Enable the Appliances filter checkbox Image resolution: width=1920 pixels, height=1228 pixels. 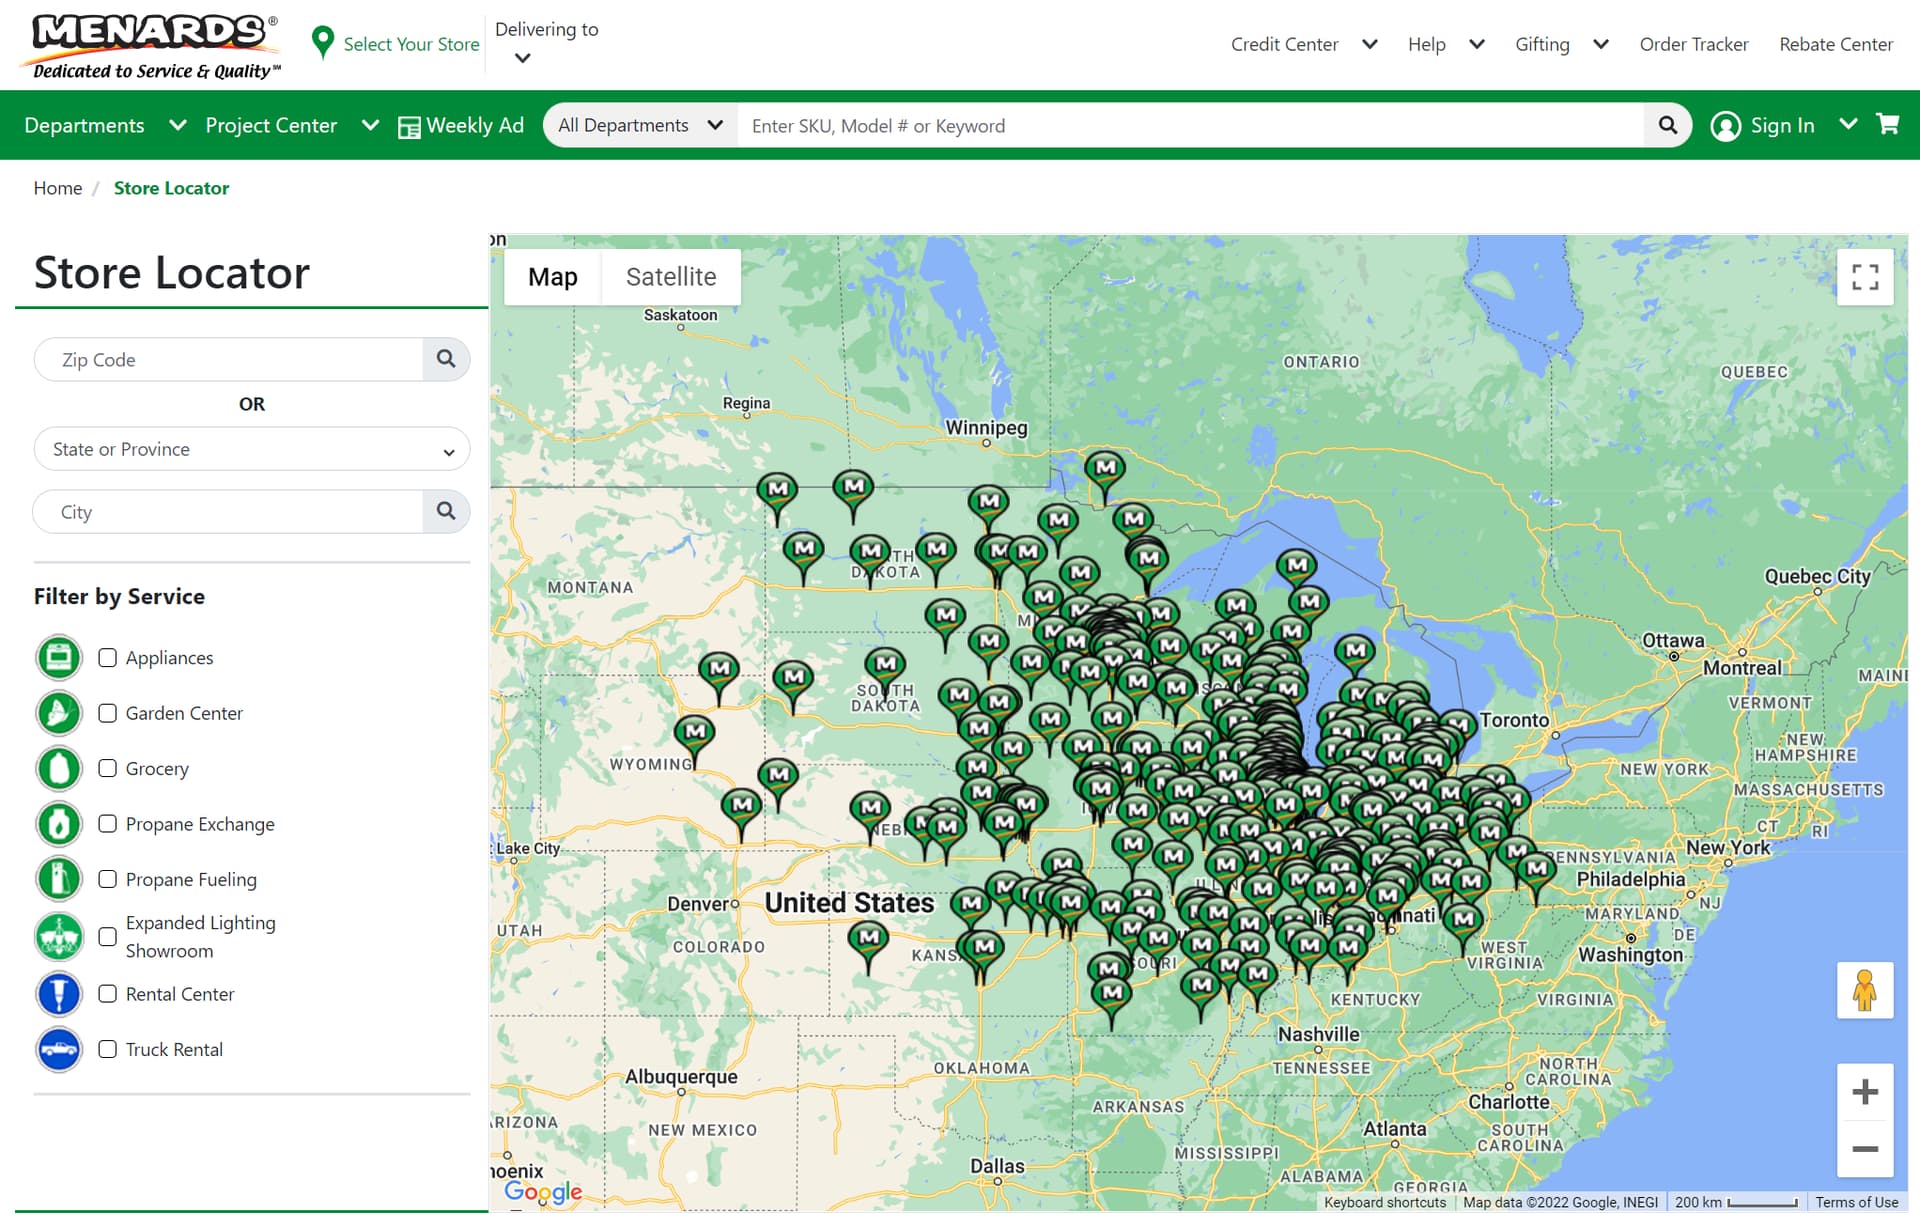(x=108, y=657)
